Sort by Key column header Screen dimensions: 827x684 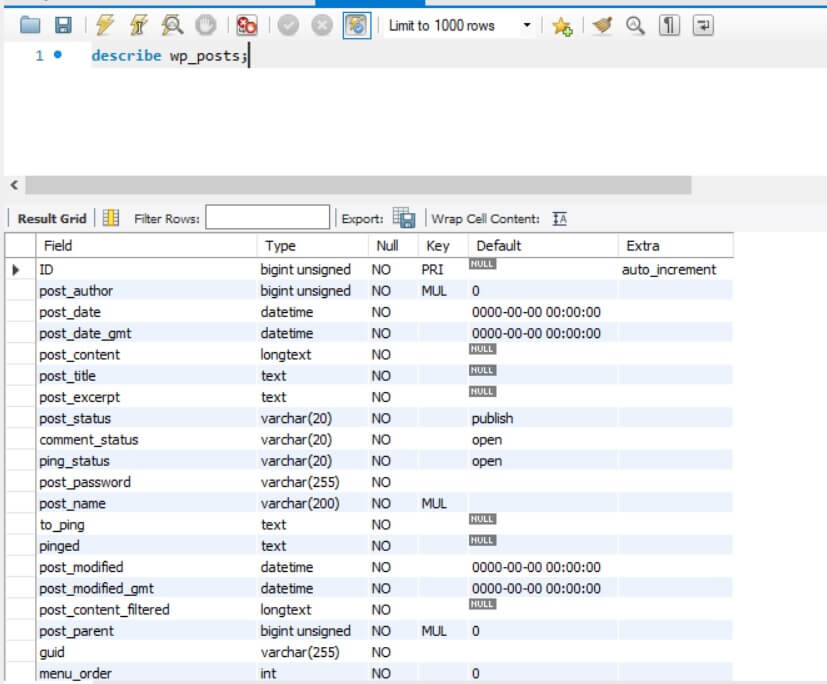[x=444, y=246]
